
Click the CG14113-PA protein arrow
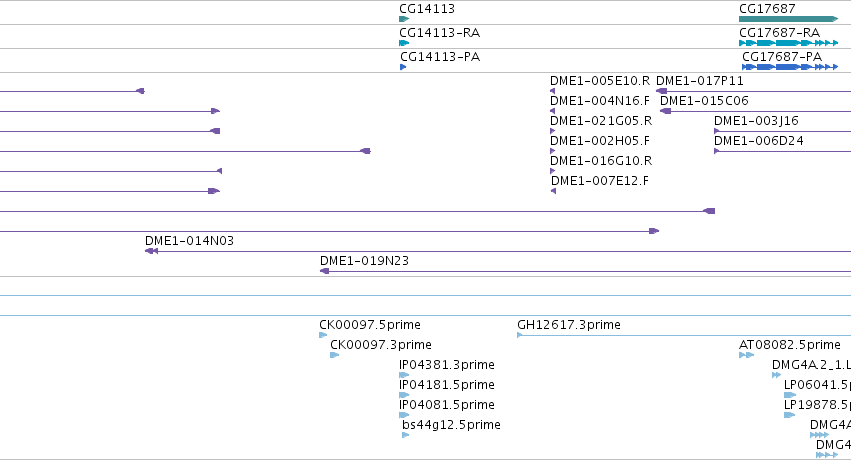coord(403,67)
